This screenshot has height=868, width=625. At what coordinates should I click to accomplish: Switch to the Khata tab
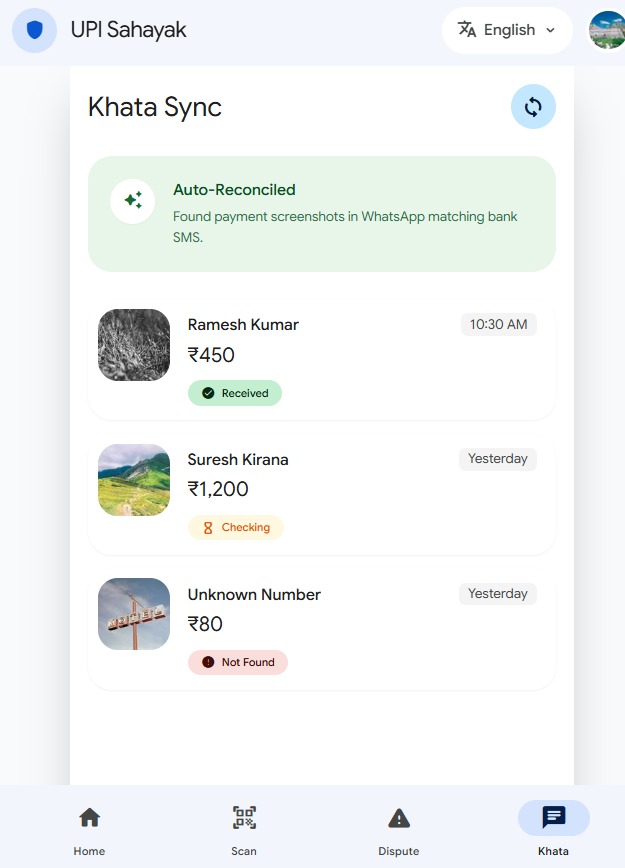(553, 827)
